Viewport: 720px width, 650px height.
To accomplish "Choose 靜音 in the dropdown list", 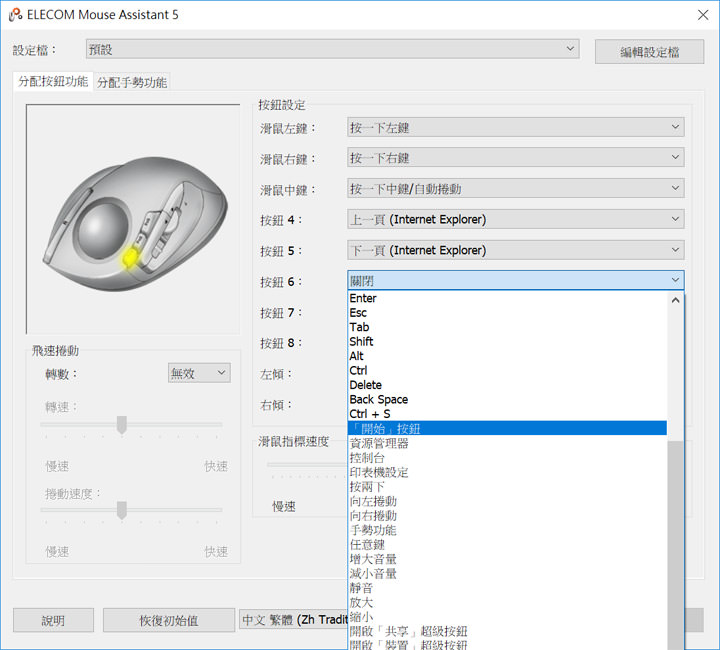I will pos(507,588).
